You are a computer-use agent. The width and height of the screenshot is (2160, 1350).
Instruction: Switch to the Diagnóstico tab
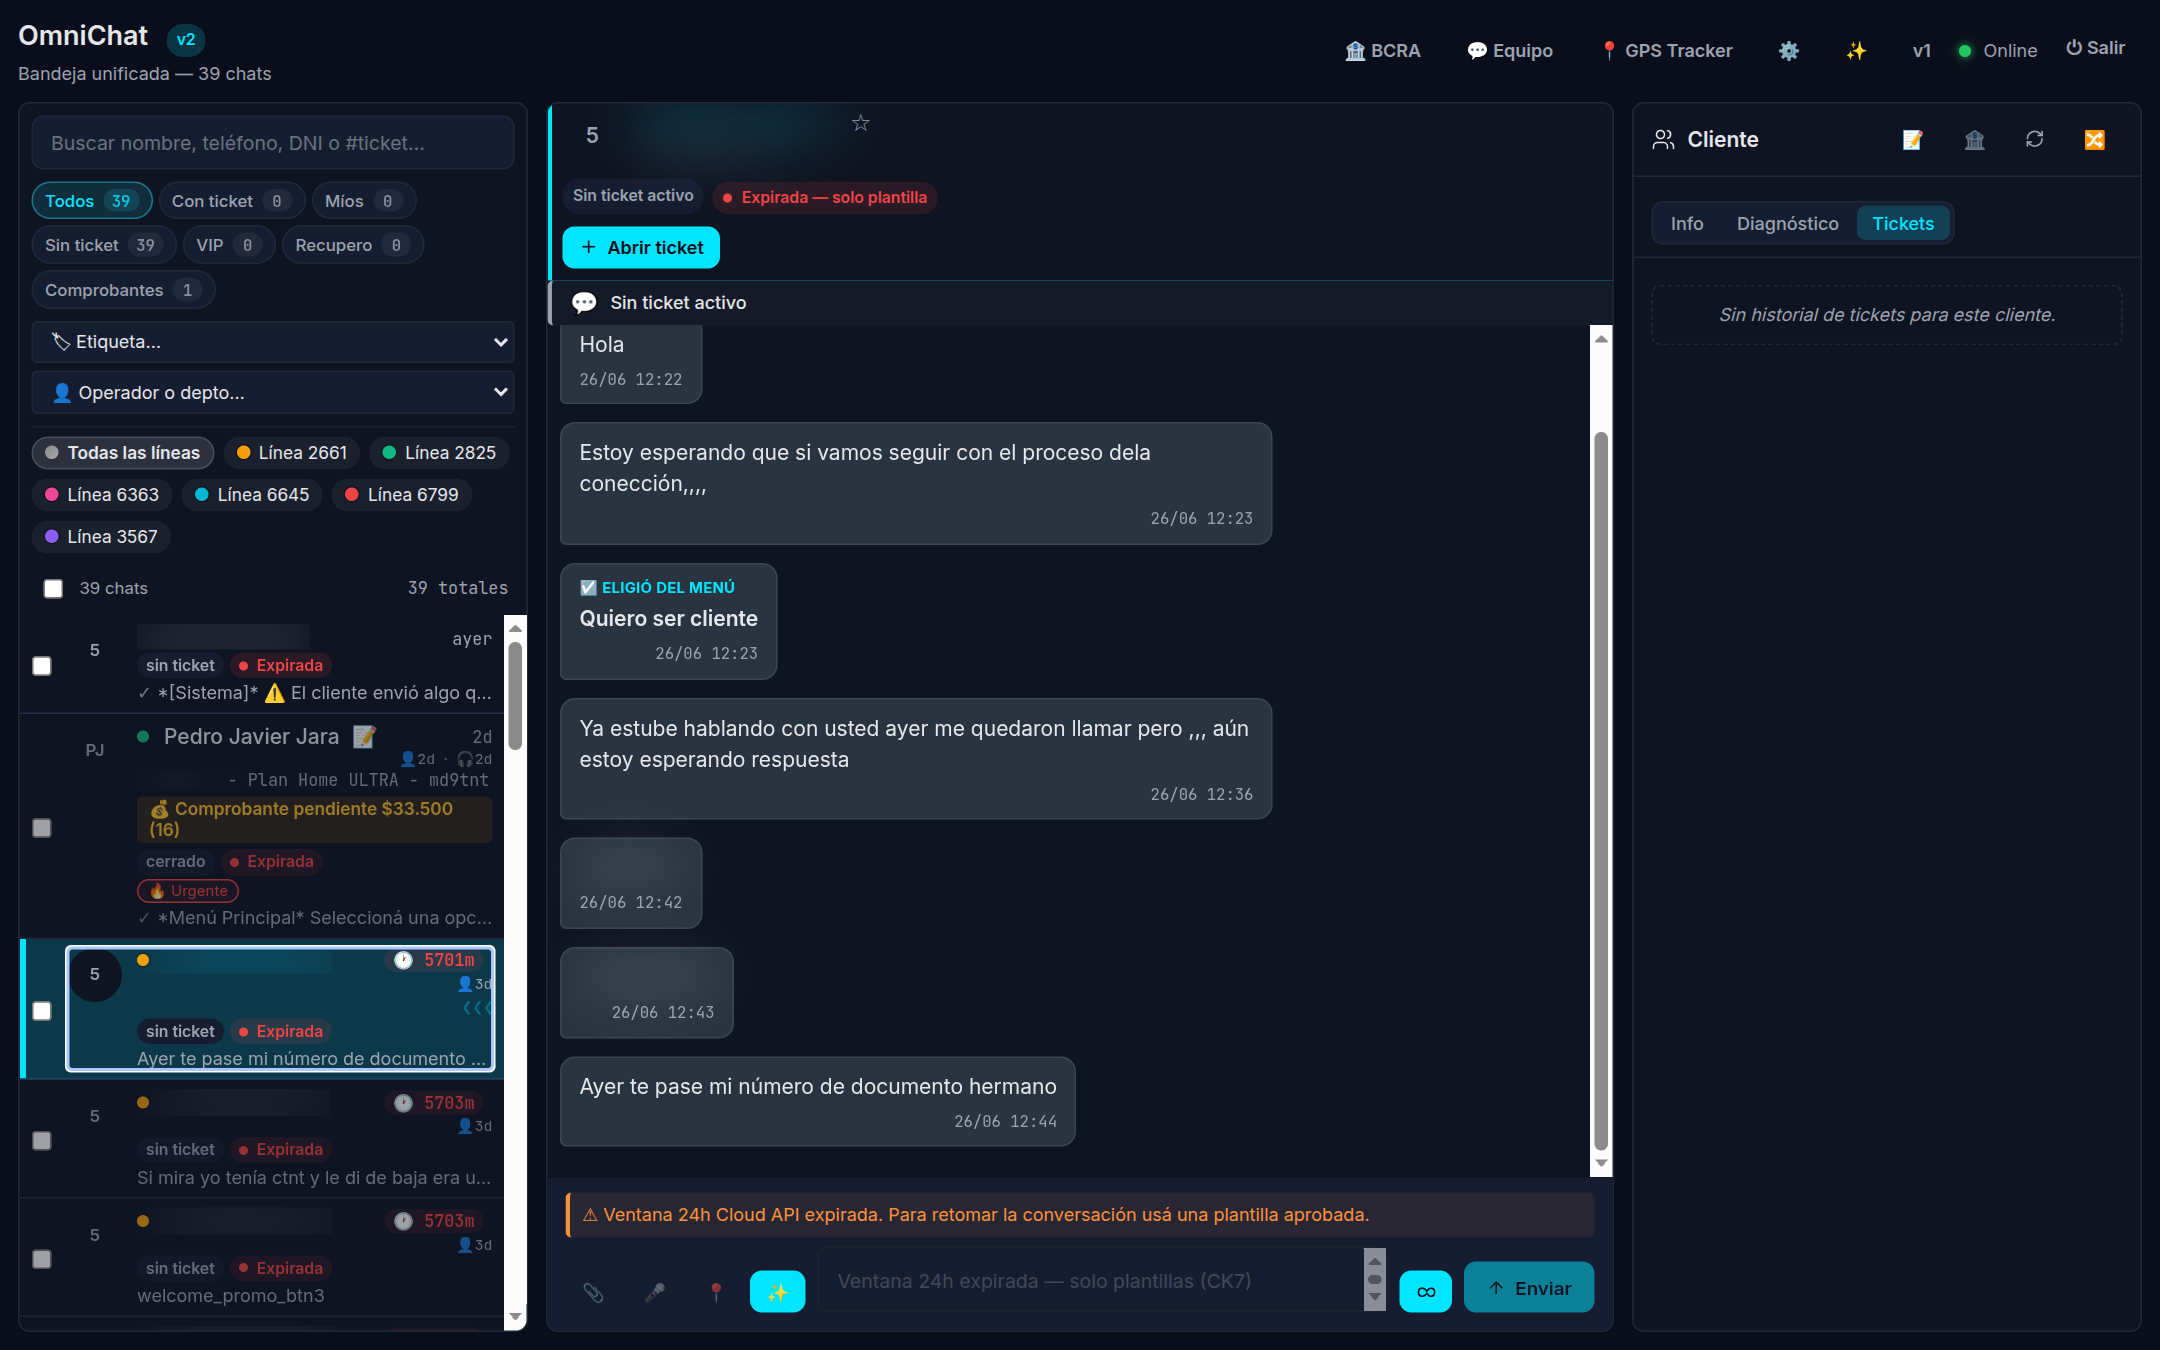coord(1787,223)
